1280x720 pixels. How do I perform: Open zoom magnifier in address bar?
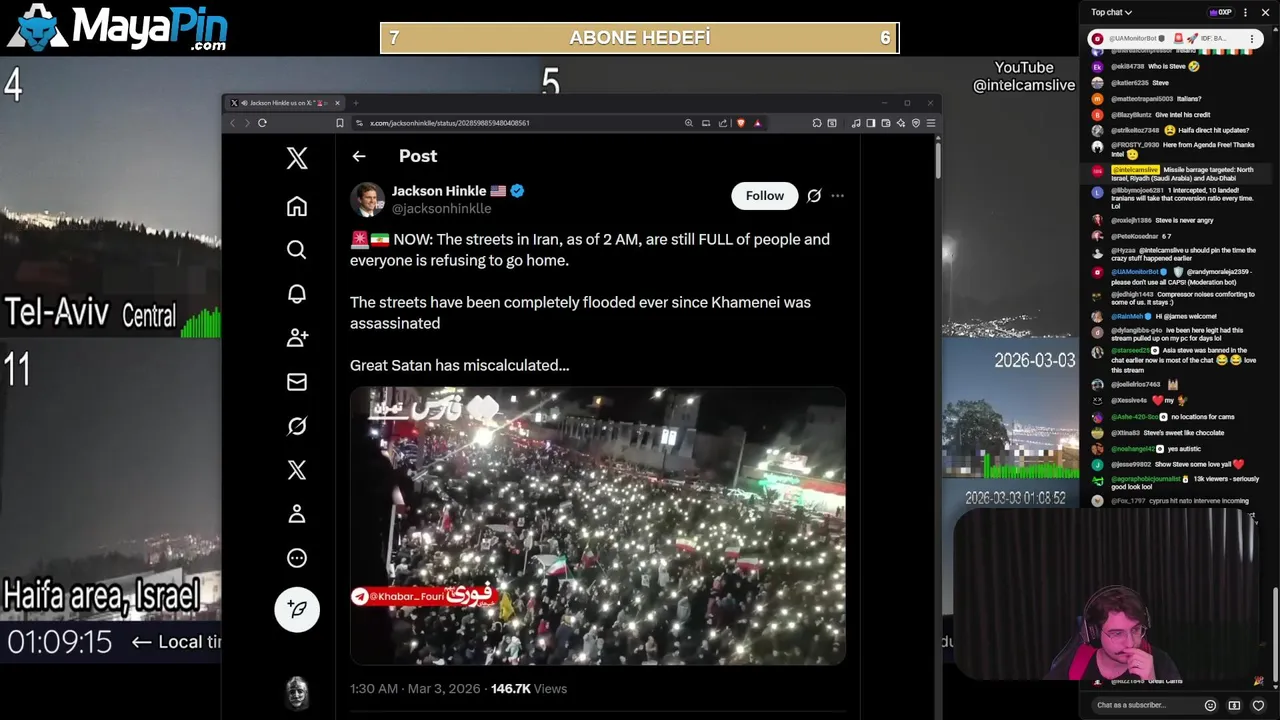[x=689, y=123]
